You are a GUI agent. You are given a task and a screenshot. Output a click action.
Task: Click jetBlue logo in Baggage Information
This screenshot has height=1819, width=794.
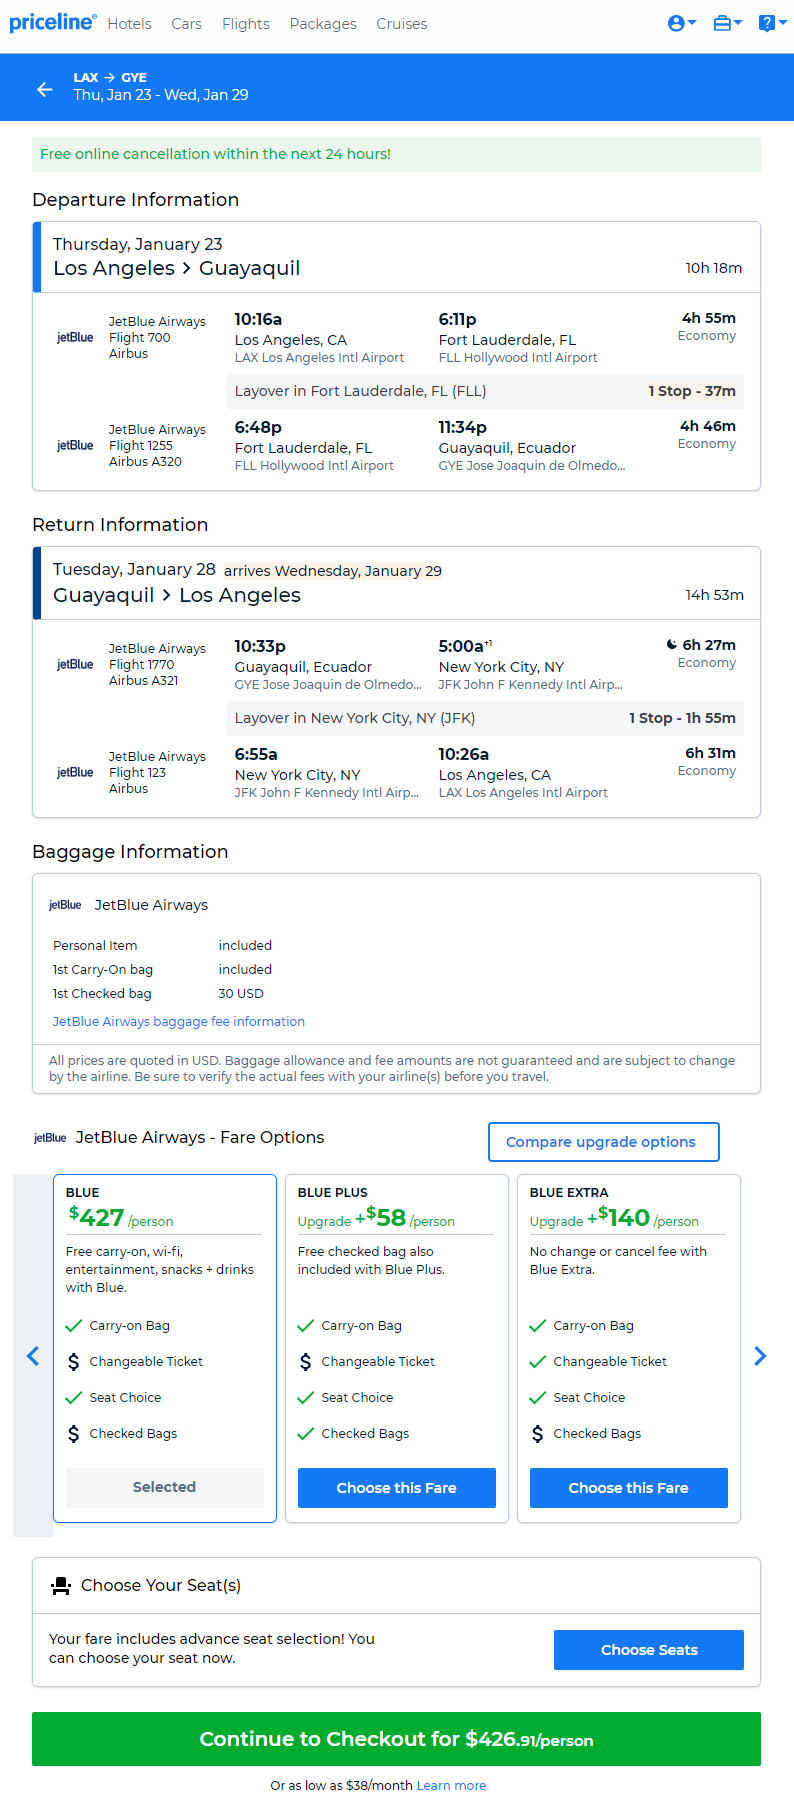(65, 905)
